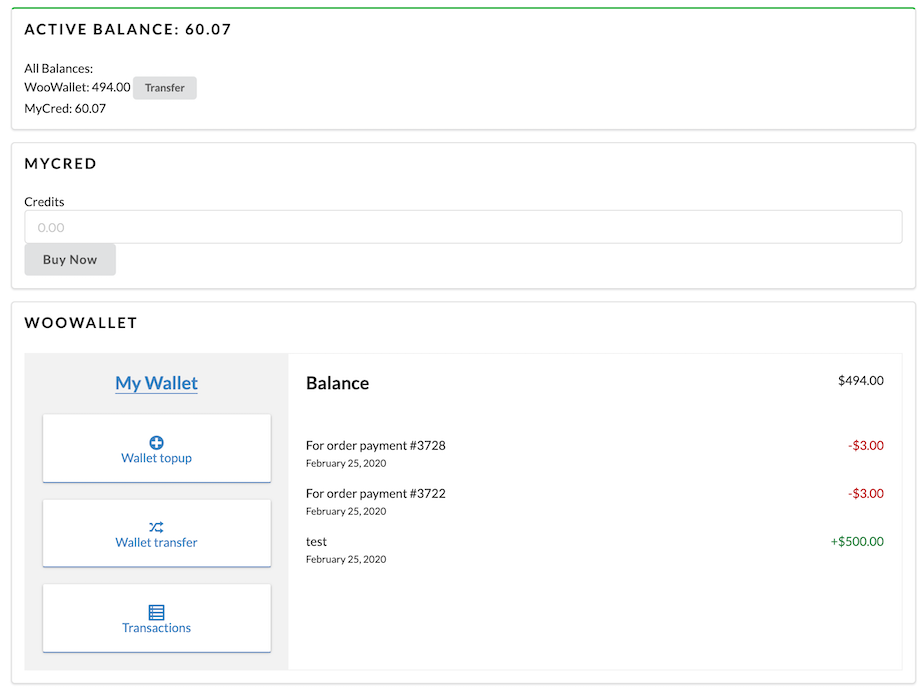Click the plus-circle icon for Wallet topup

[156, 443]
